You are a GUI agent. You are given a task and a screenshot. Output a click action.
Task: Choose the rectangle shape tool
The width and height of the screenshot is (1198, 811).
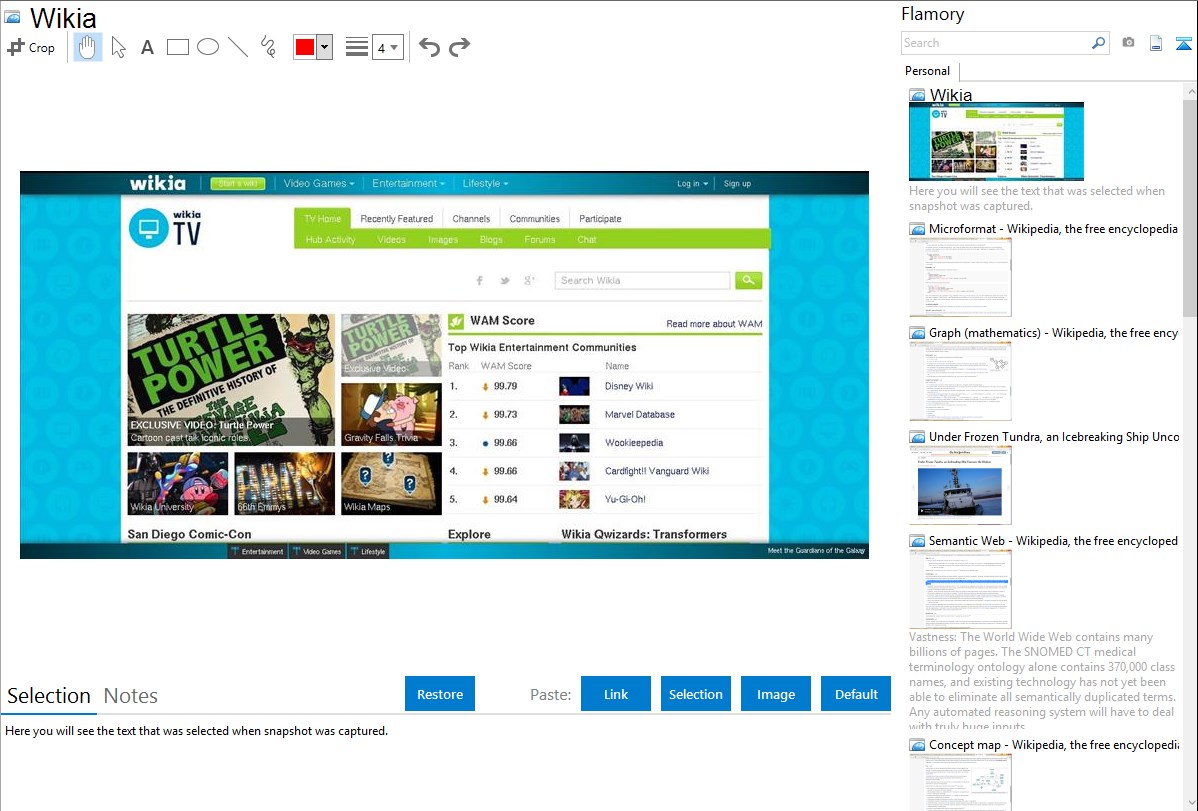click(x=178, y=47)
